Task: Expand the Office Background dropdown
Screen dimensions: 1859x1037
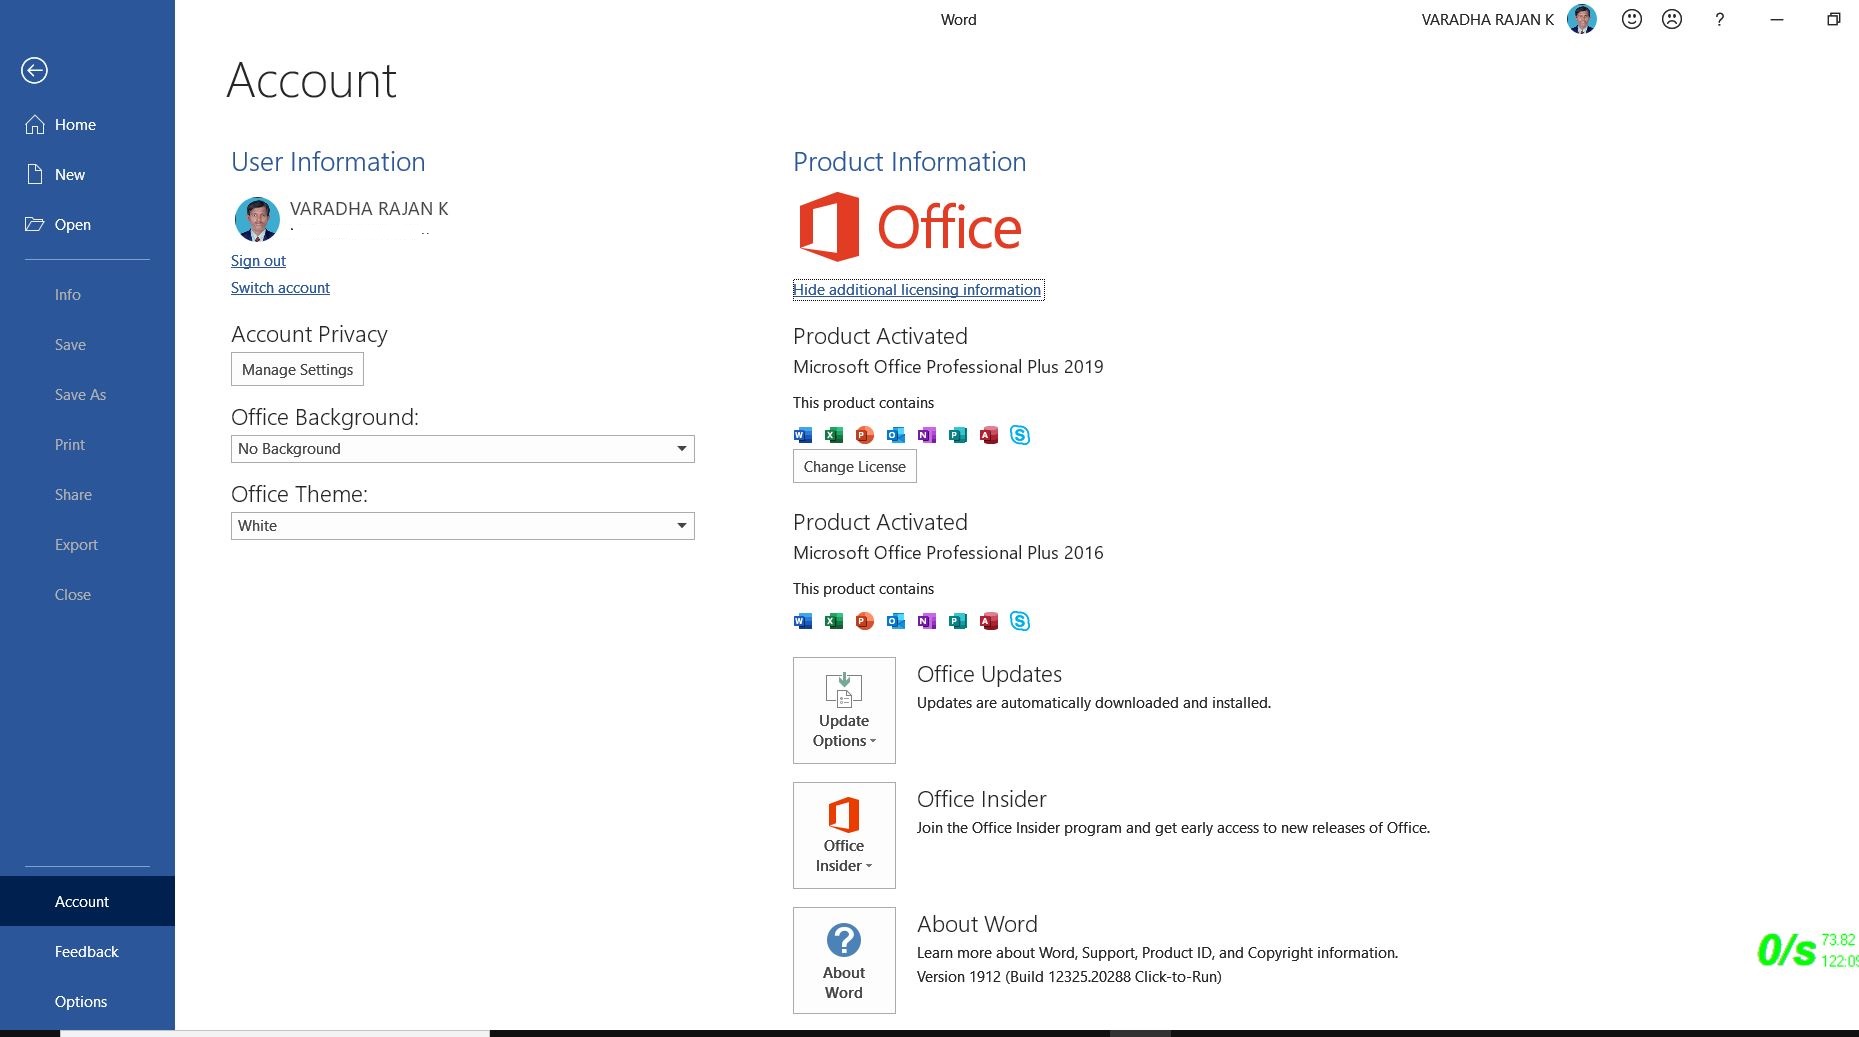Action: (x=462, y=449)
